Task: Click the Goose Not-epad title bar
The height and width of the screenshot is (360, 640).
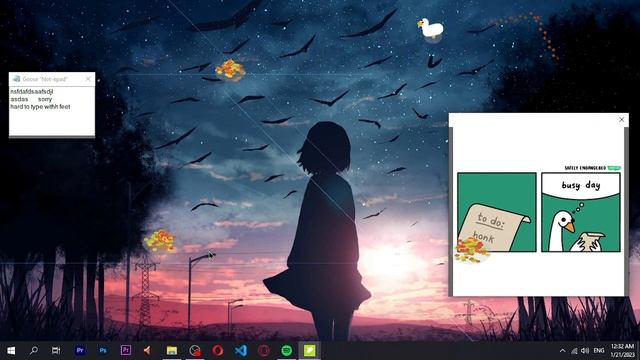Action: (52, 79)
